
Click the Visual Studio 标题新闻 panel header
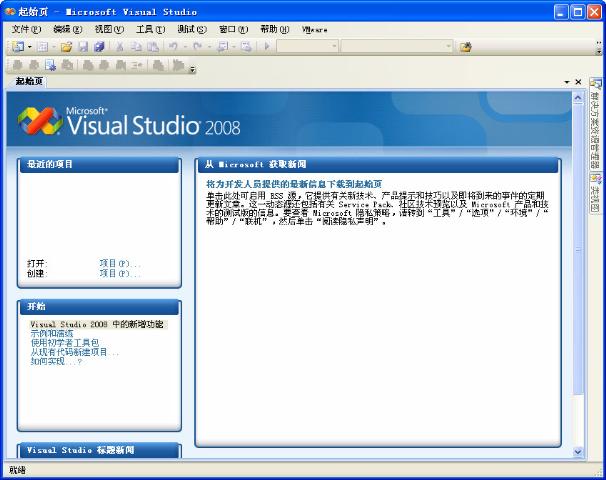click(x=99, y=450)
